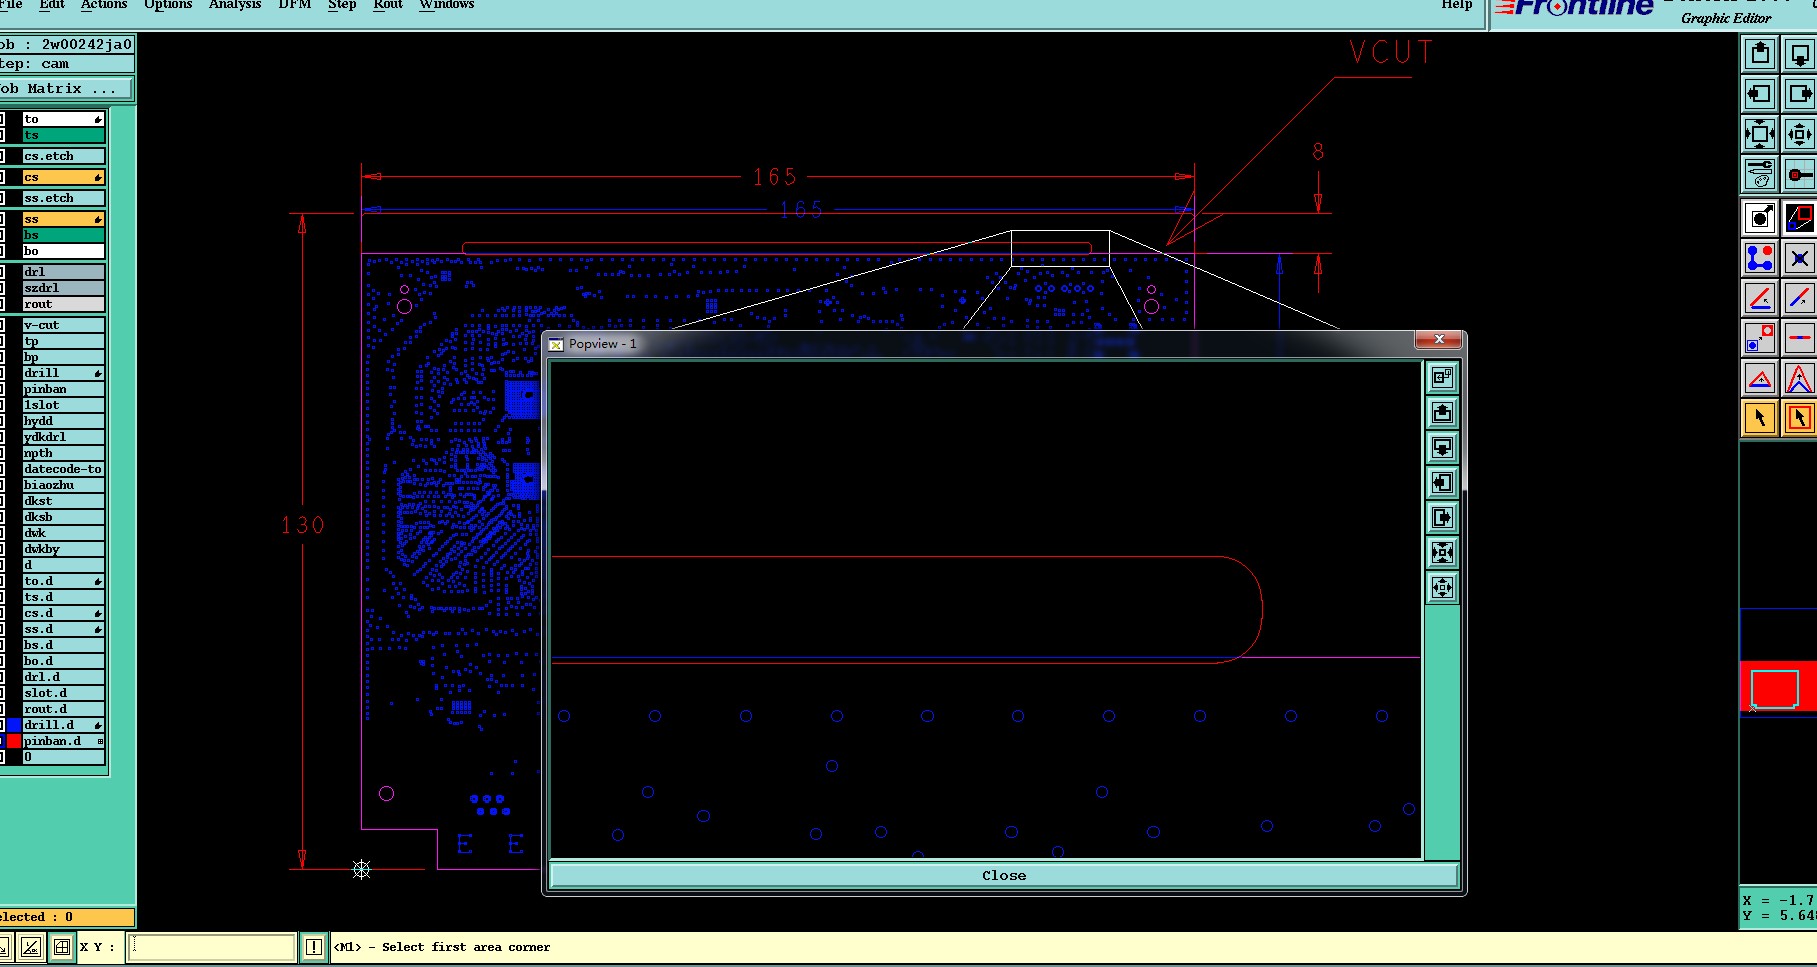
Task: Select the szdrl layer row
Action: tap(64, 288)
